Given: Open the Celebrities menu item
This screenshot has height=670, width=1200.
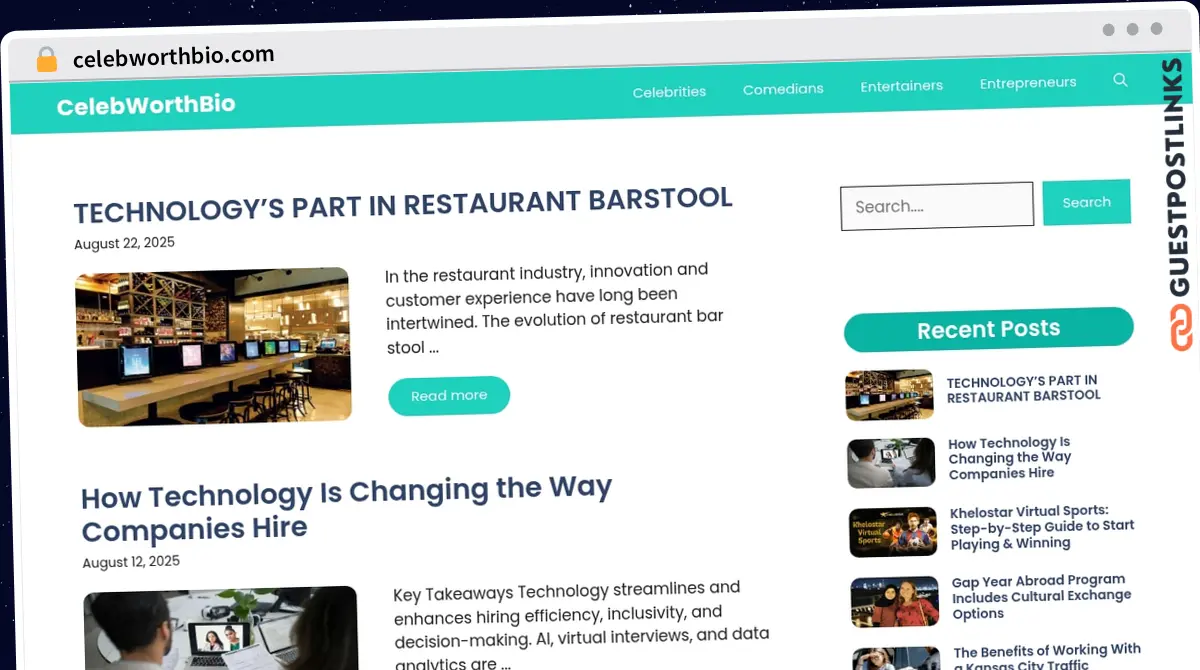Looking at the screenshot, I should tap(669, 91).
